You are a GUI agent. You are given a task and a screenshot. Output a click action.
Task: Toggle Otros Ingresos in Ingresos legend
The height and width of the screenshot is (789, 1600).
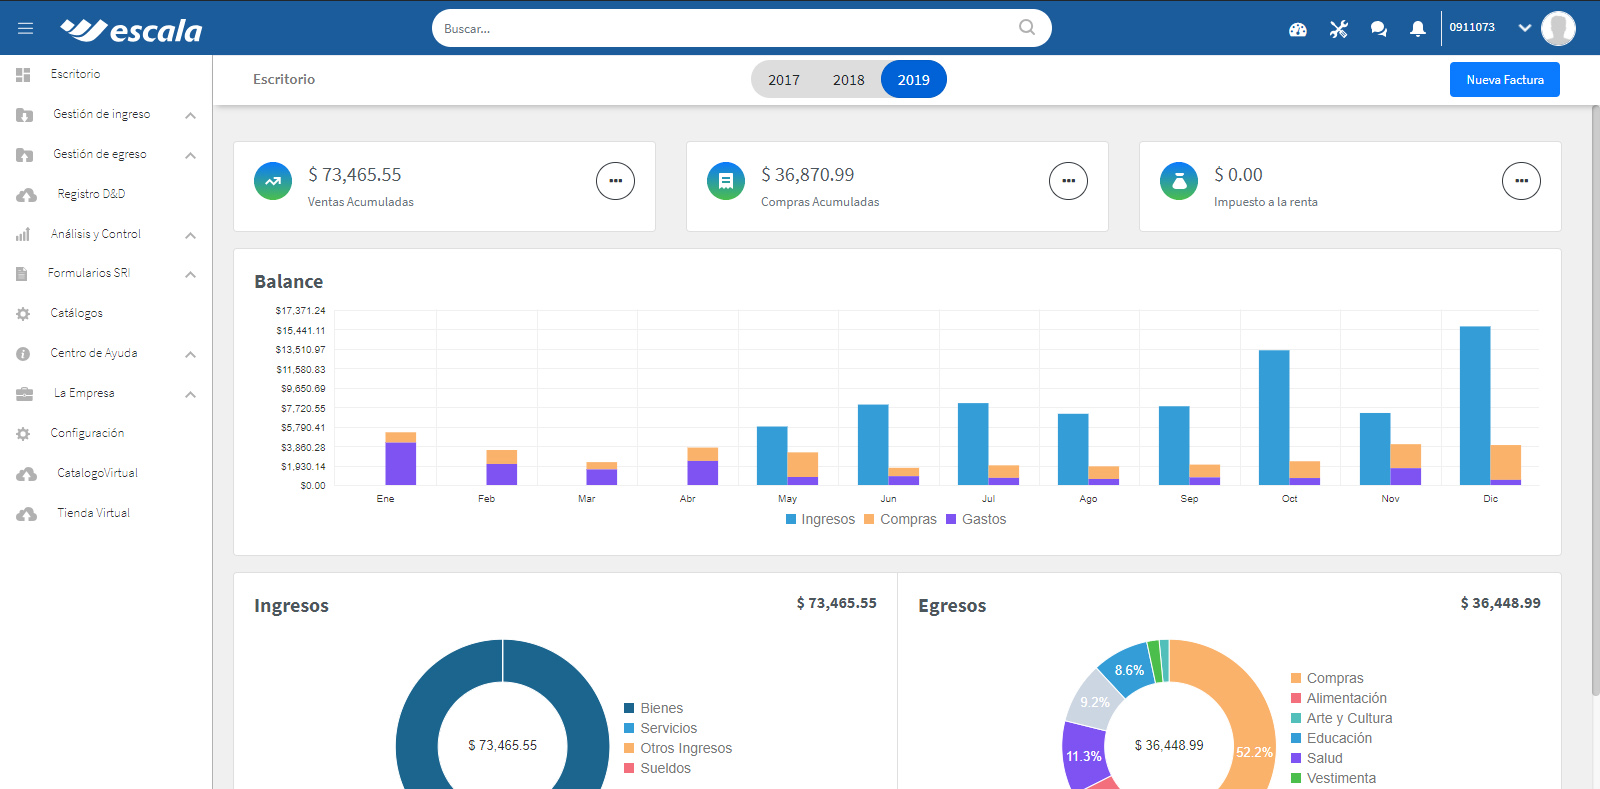[x=678, y=748]
